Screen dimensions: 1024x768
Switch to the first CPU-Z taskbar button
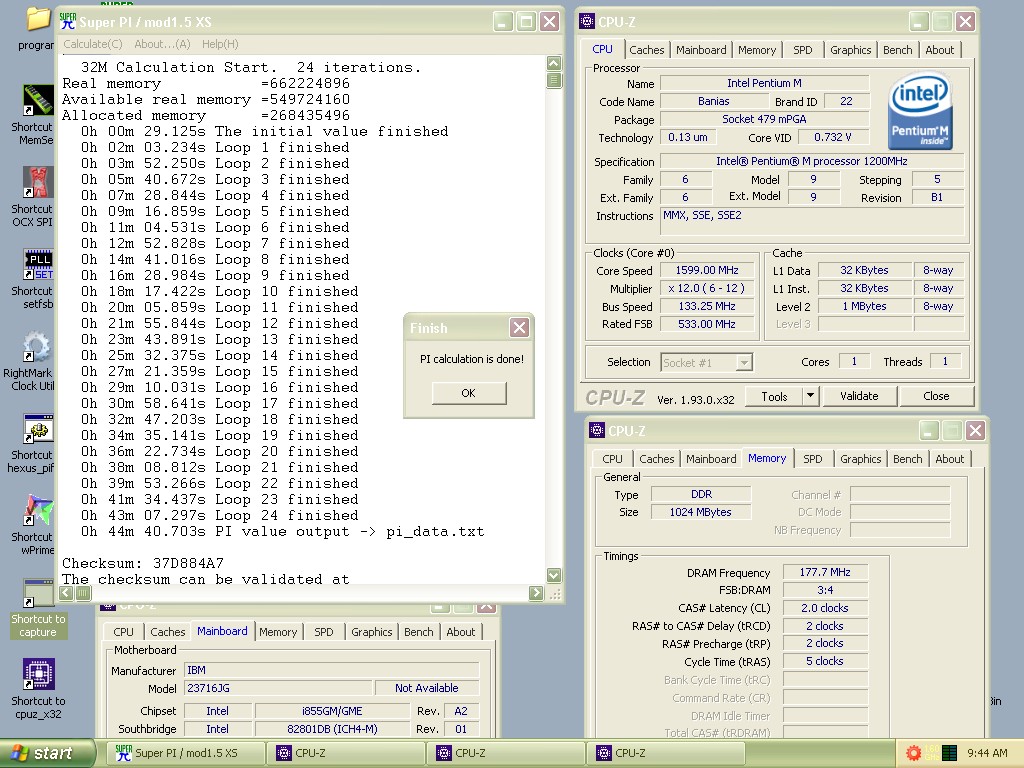(x=346, y=753)
